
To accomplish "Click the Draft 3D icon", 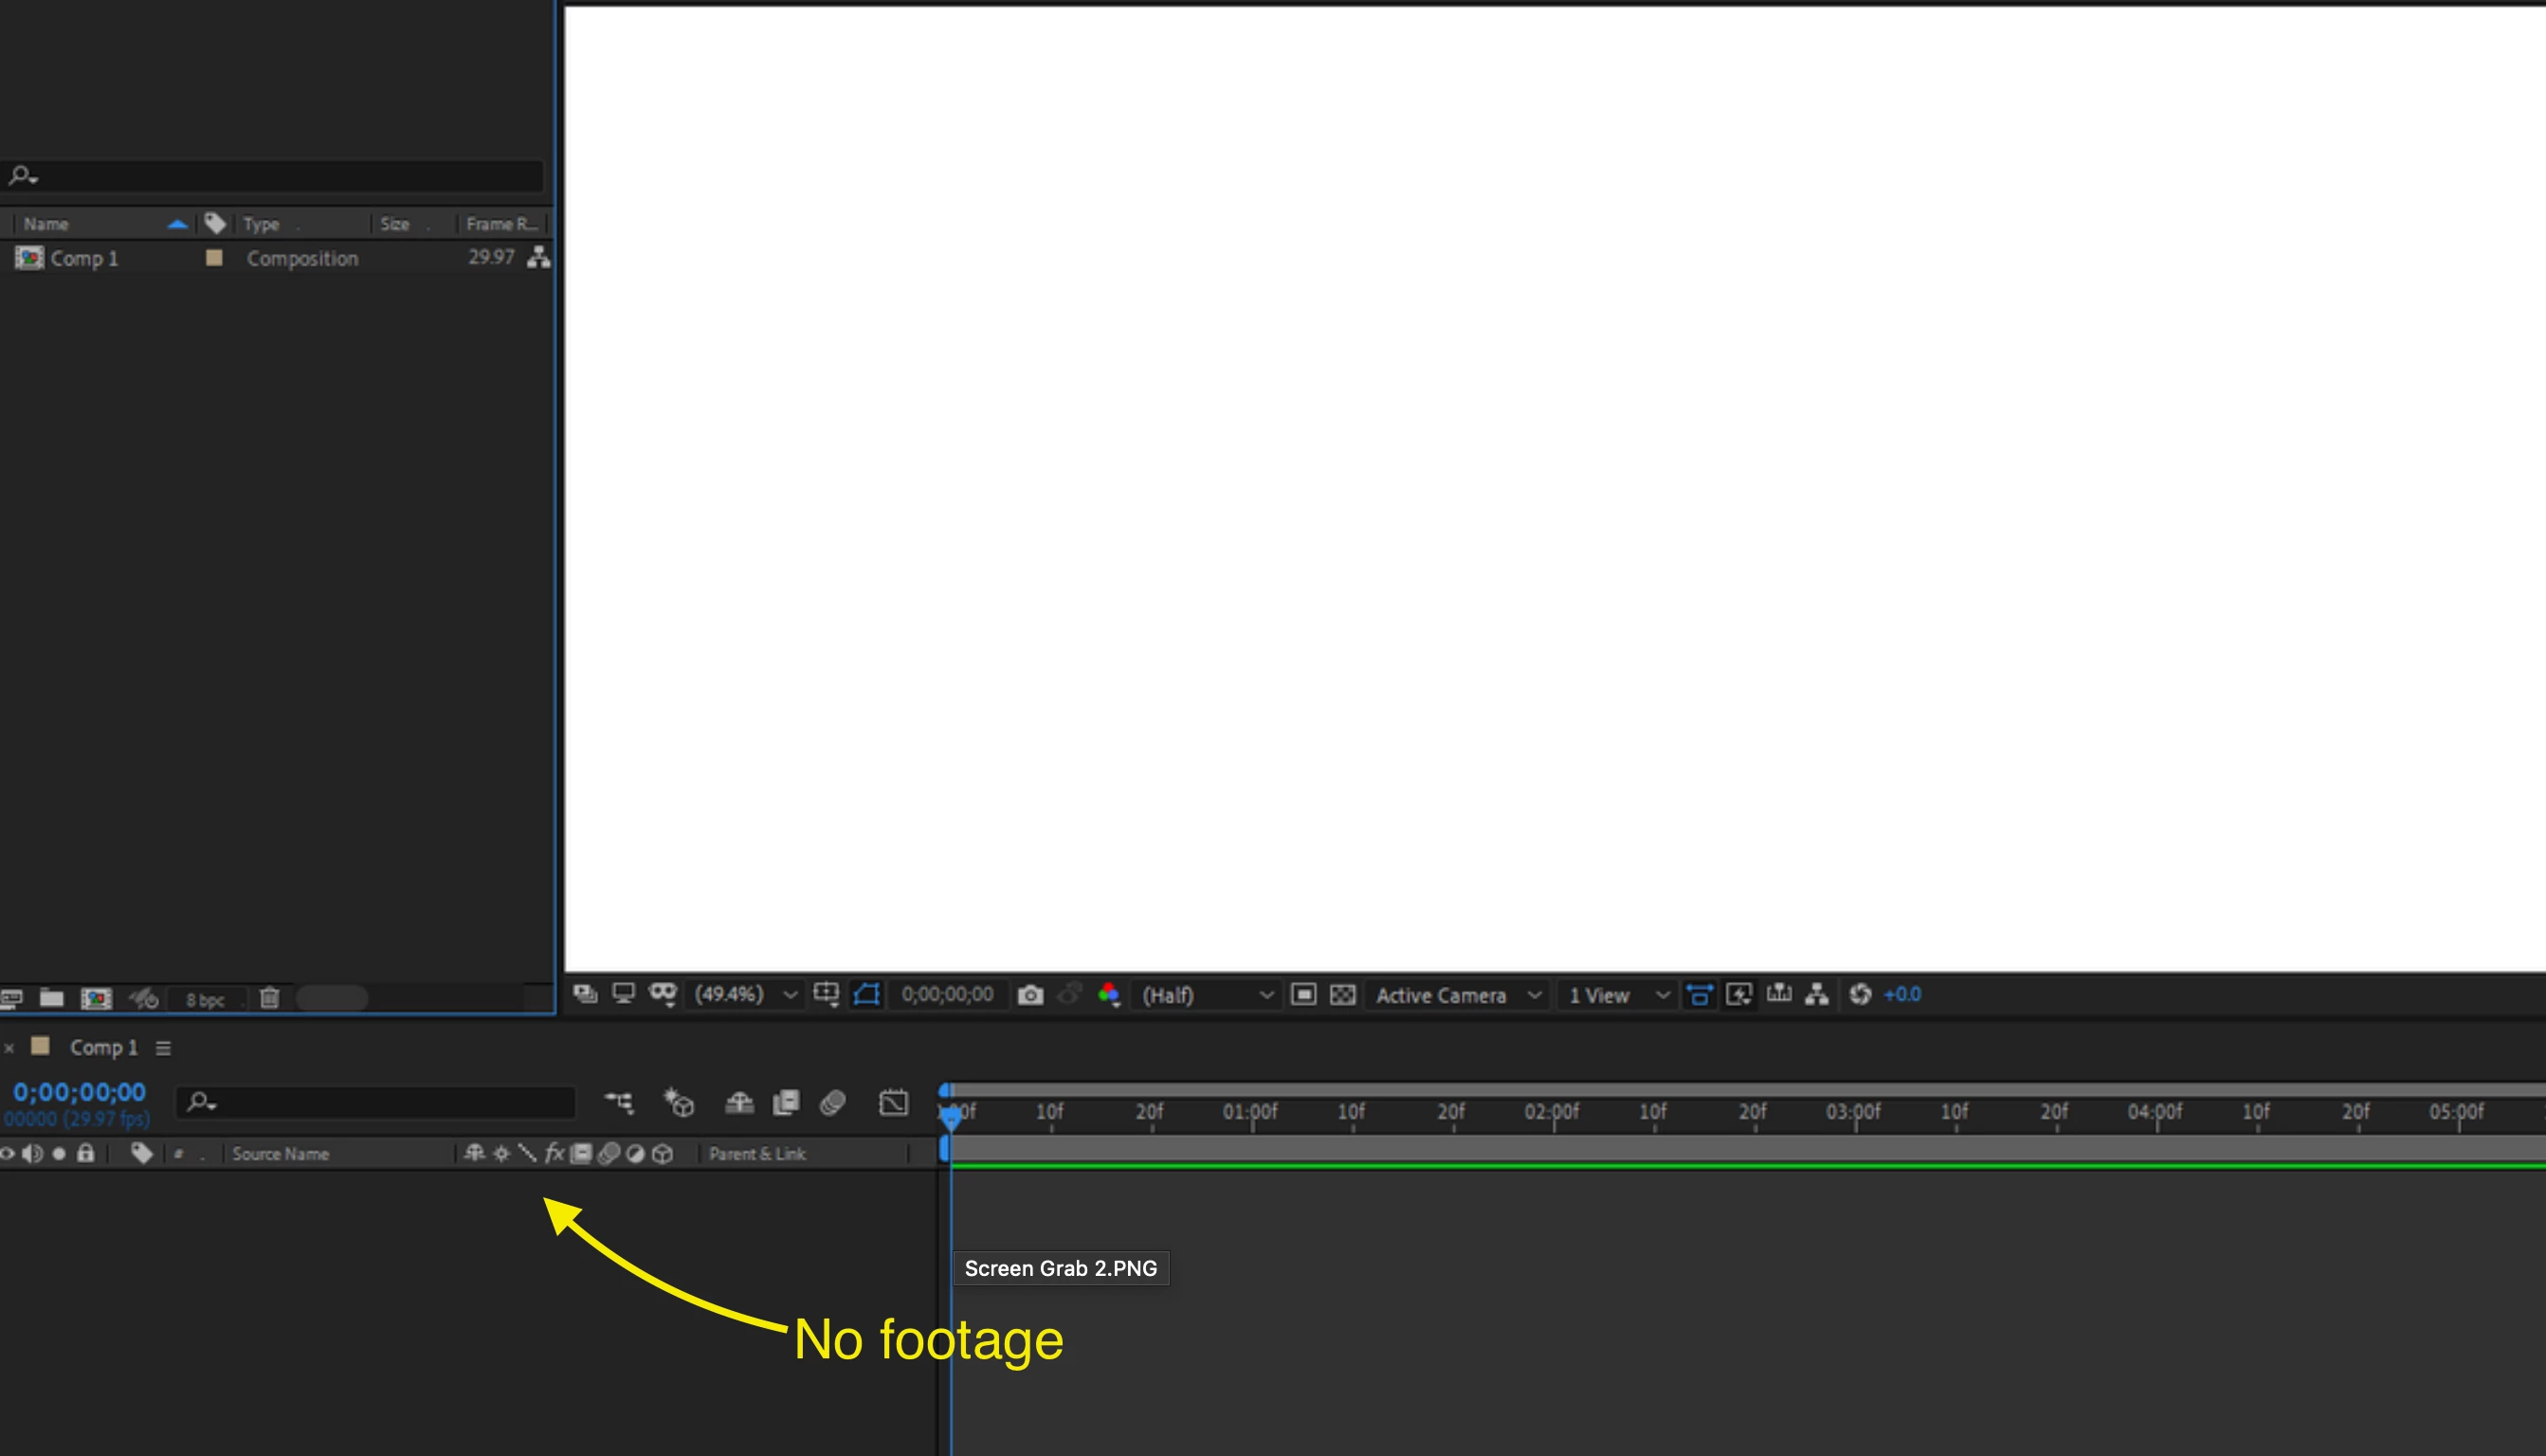I will pos(679,1102).
